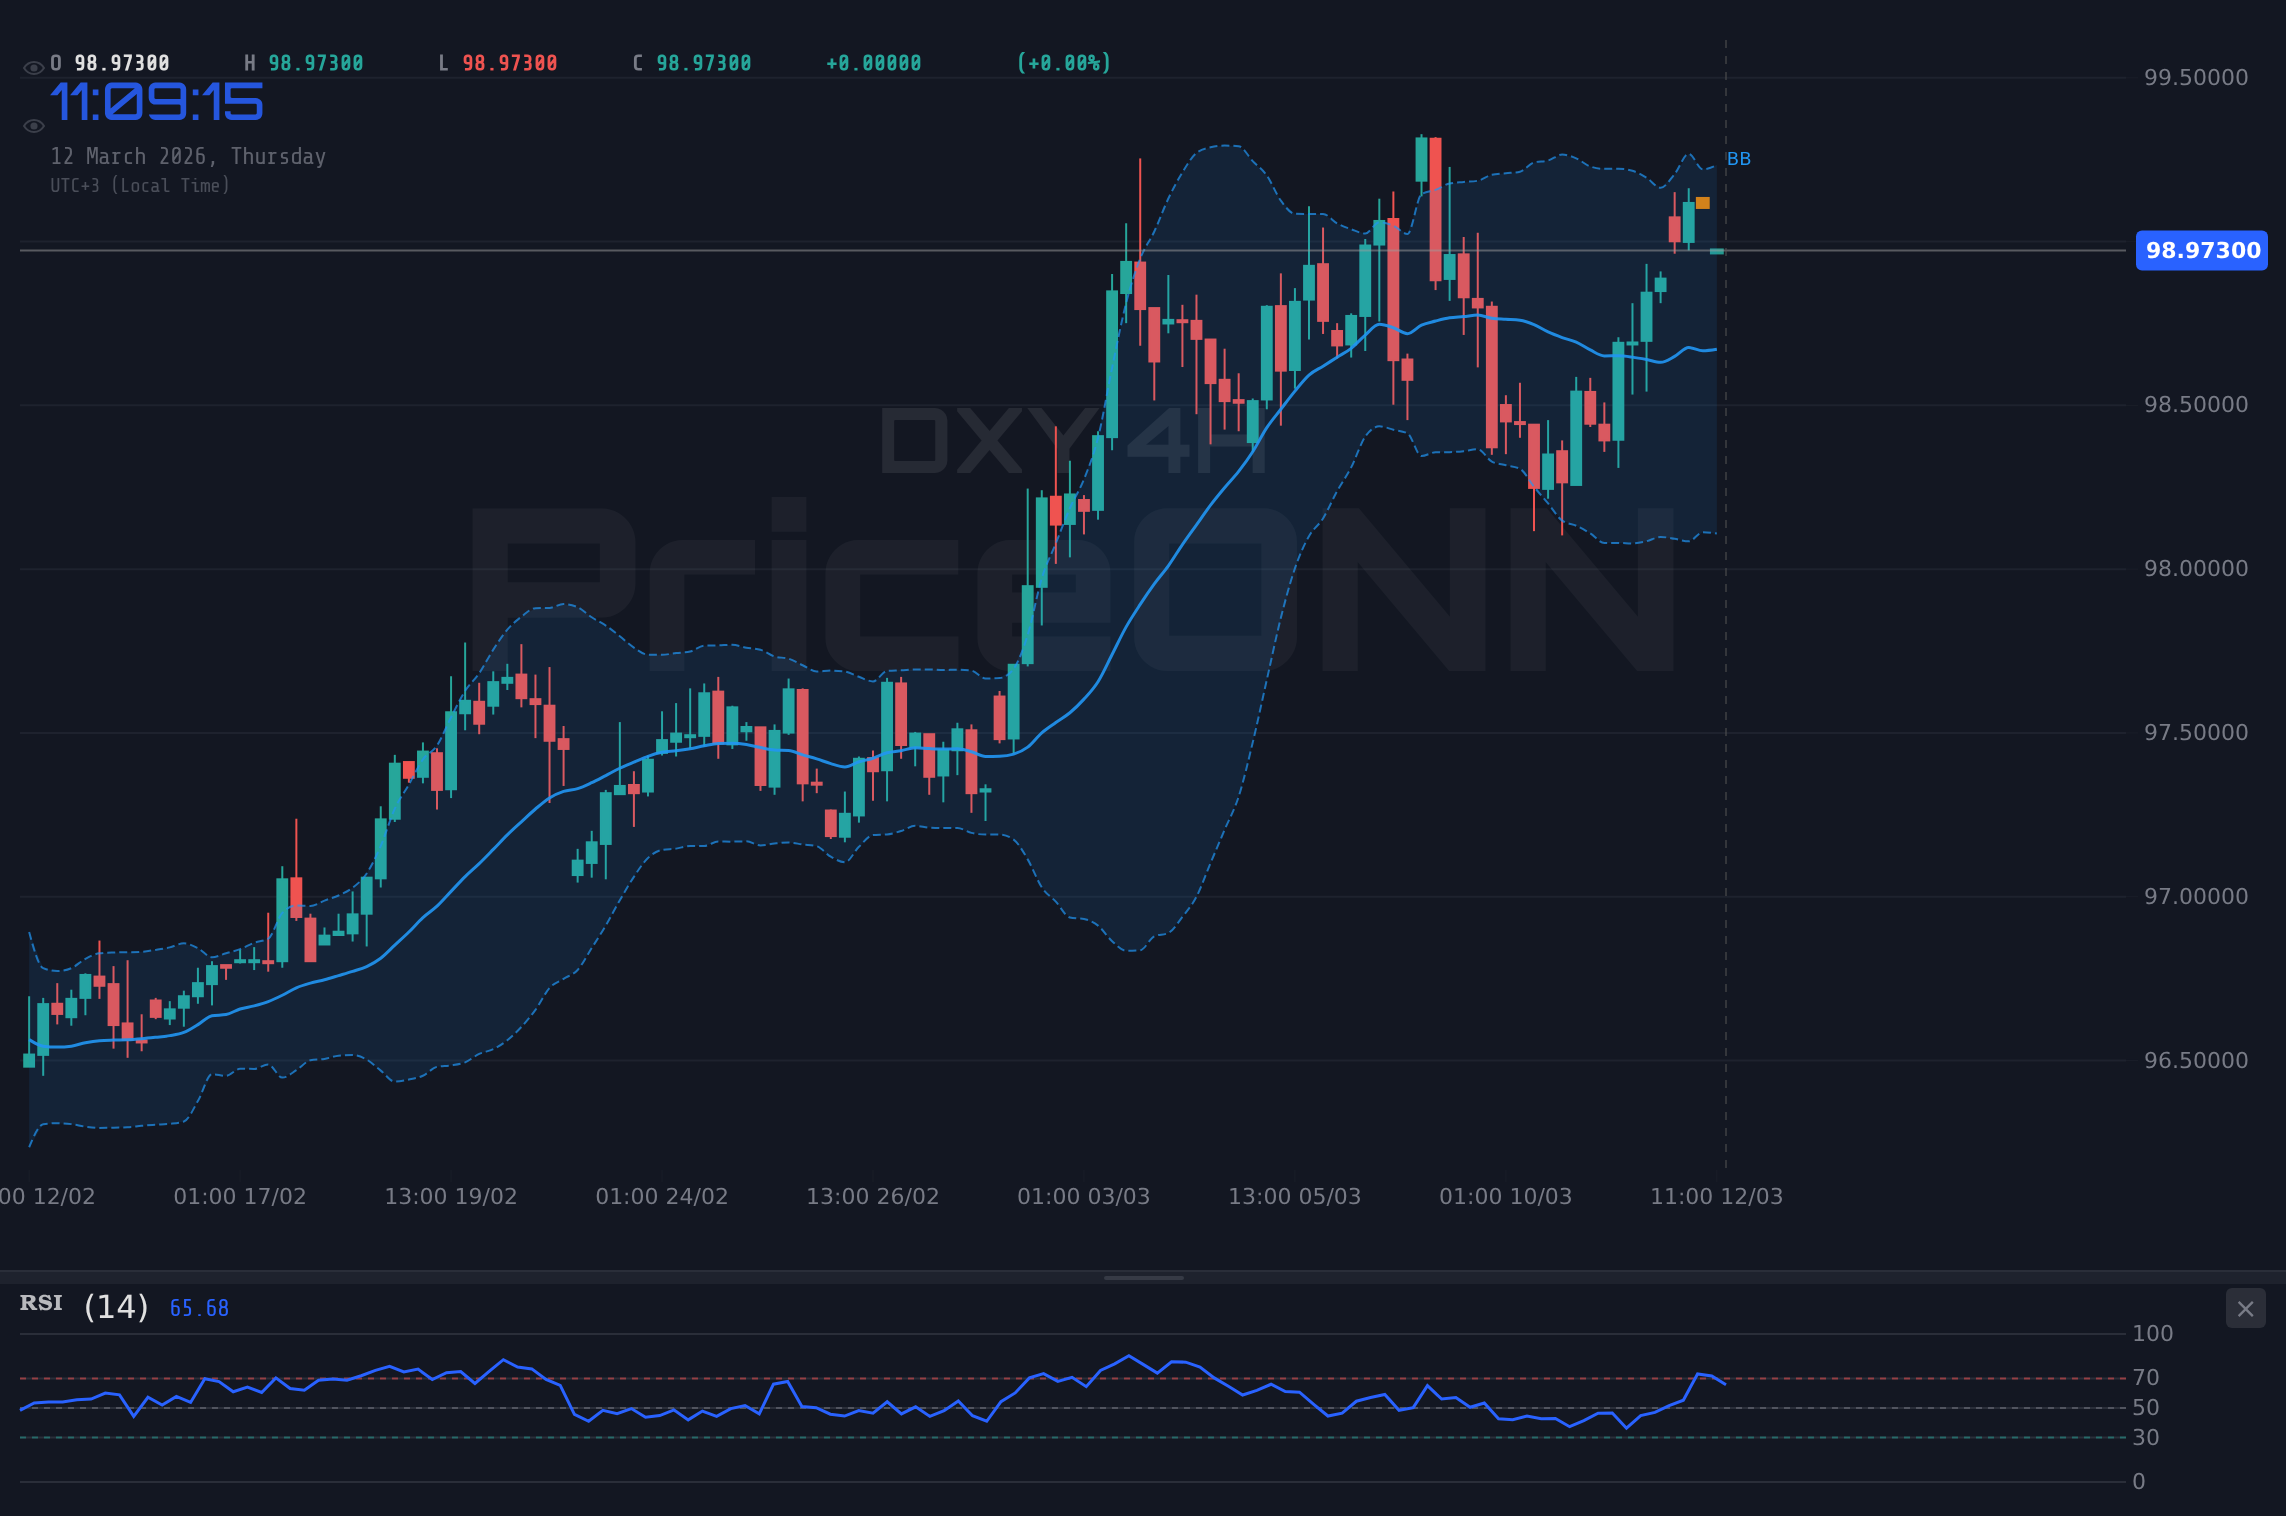Click the BB Bollinger Bands label
The height and width of the screenshot is (1516, 2286).
point(1739,159)
